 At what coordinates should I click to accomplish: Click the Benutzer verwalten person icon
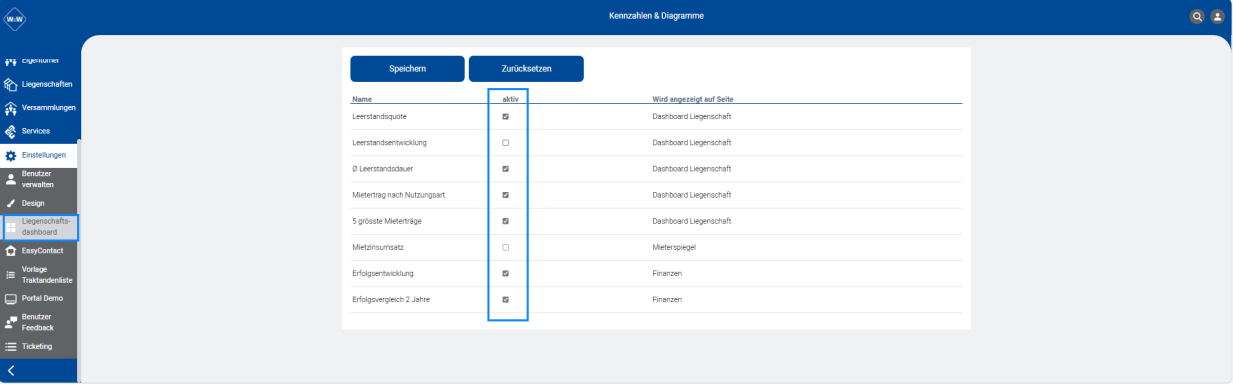(x=11, y=179)
